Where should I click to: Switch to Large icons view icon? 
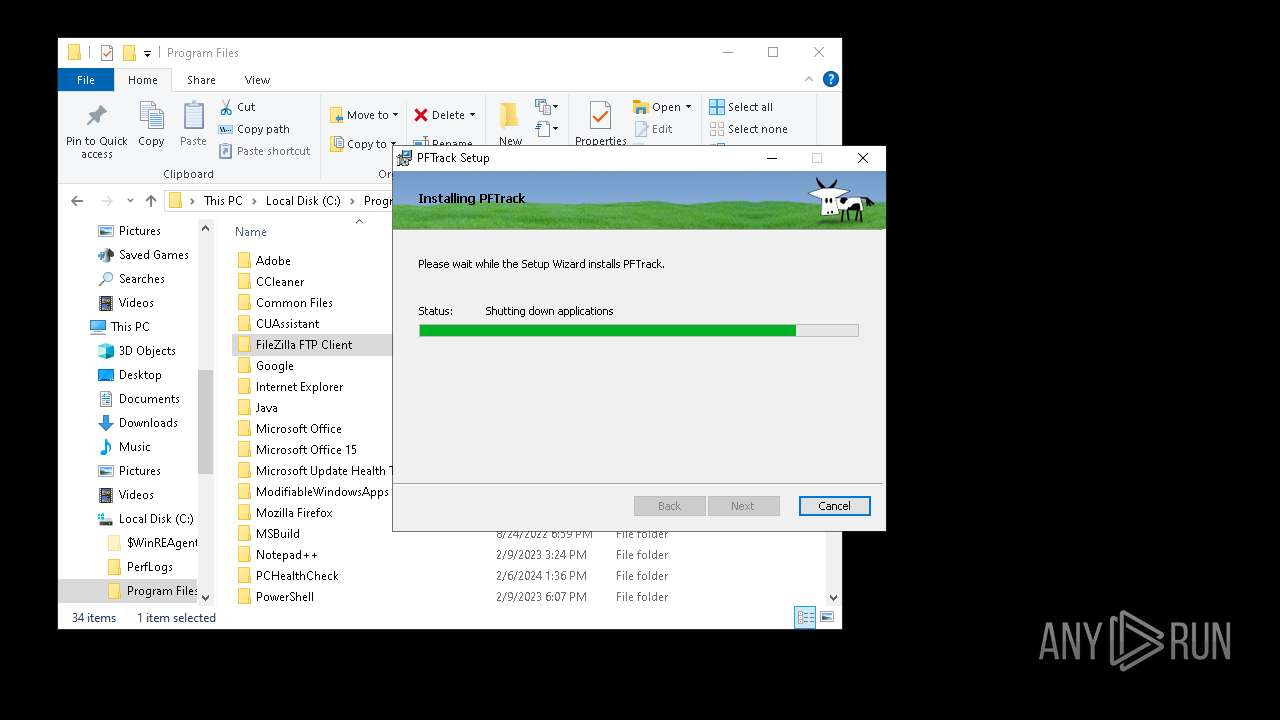pos(827,618)
